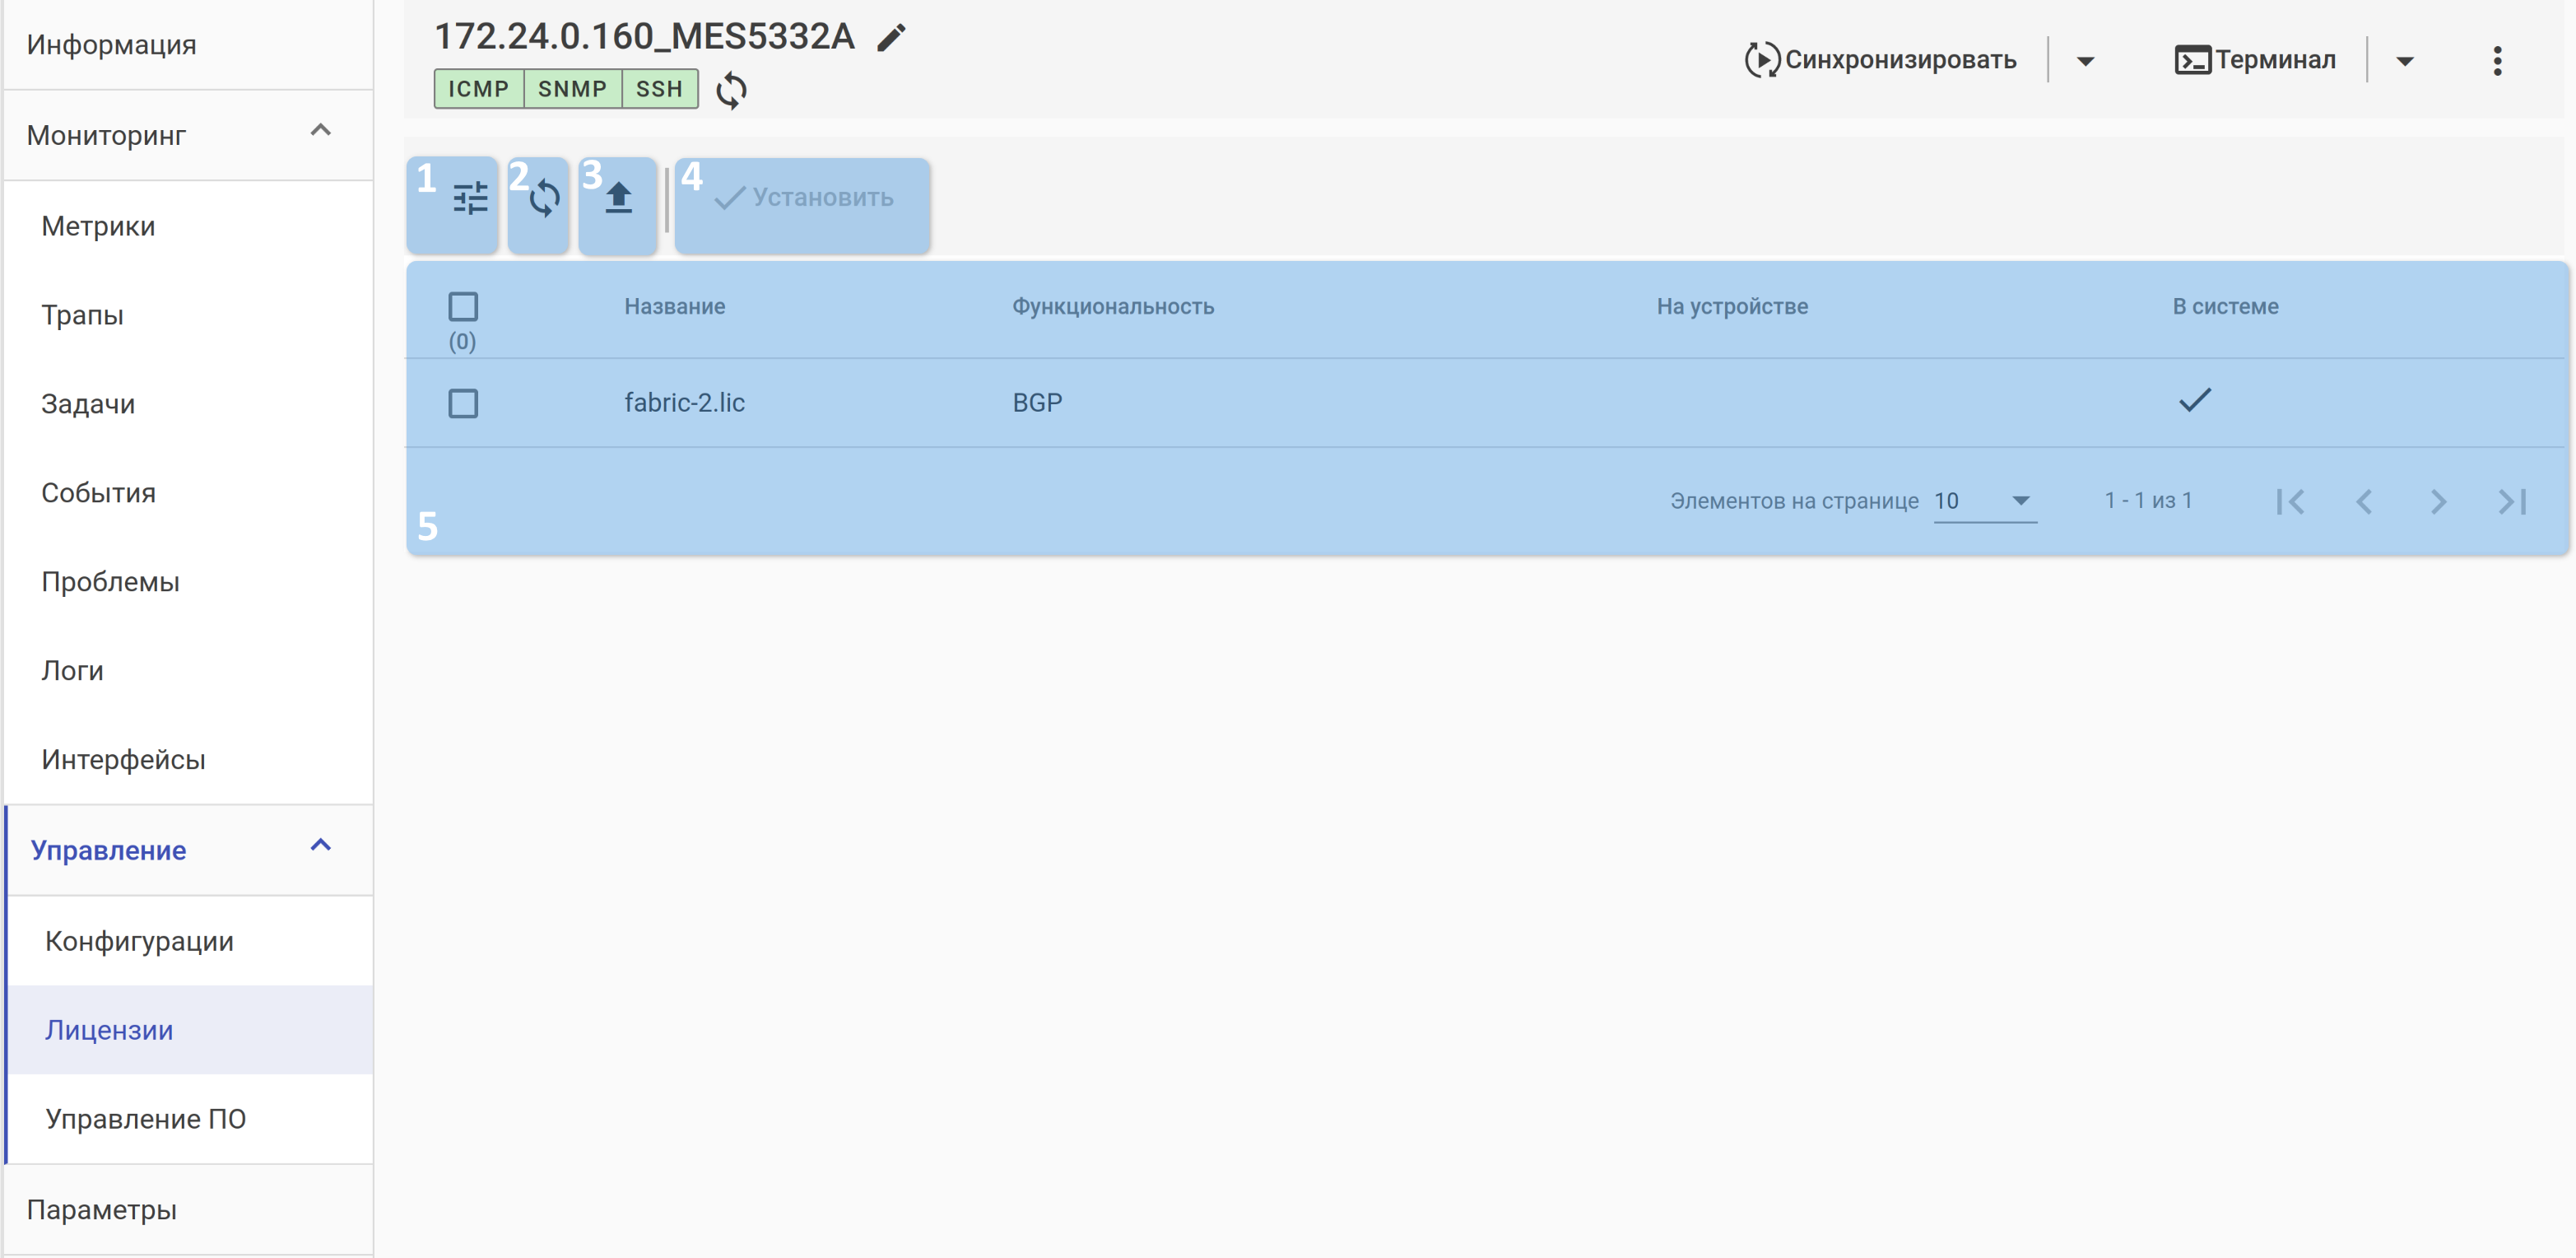Open the three-dot more options menu

(x=2496, y=61)
